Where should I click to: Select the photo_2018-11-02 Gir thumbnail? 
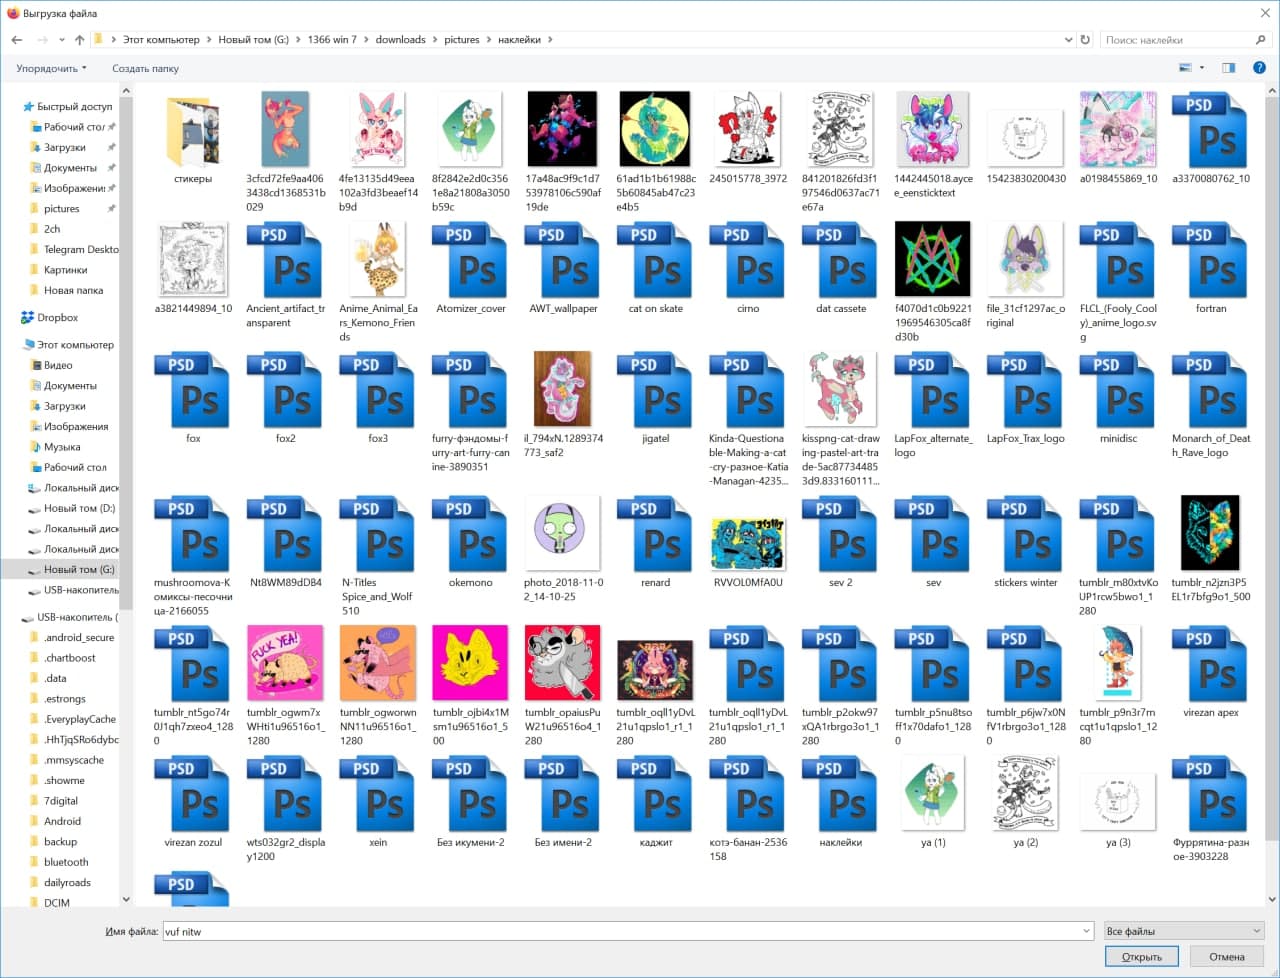pyautogui.click(x=563, y=532)
